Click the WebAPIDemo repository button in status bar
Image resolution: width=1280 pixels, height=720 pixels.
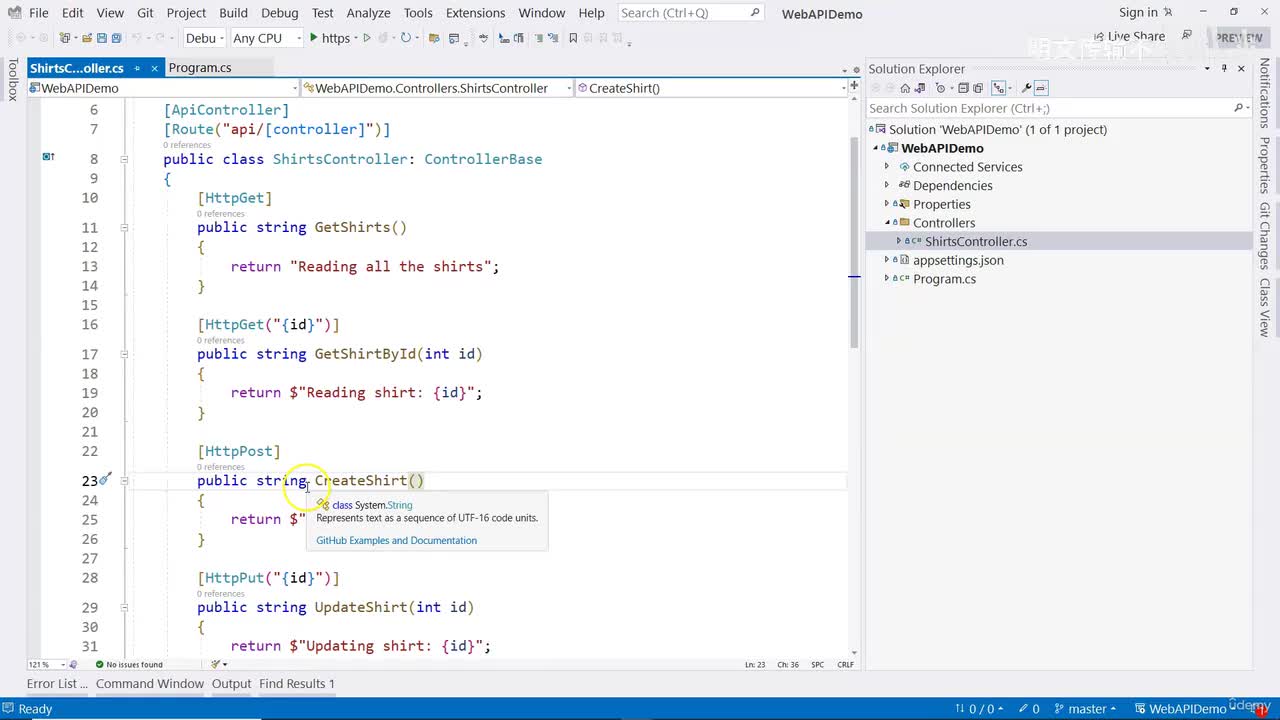(x=1186, y=709)
